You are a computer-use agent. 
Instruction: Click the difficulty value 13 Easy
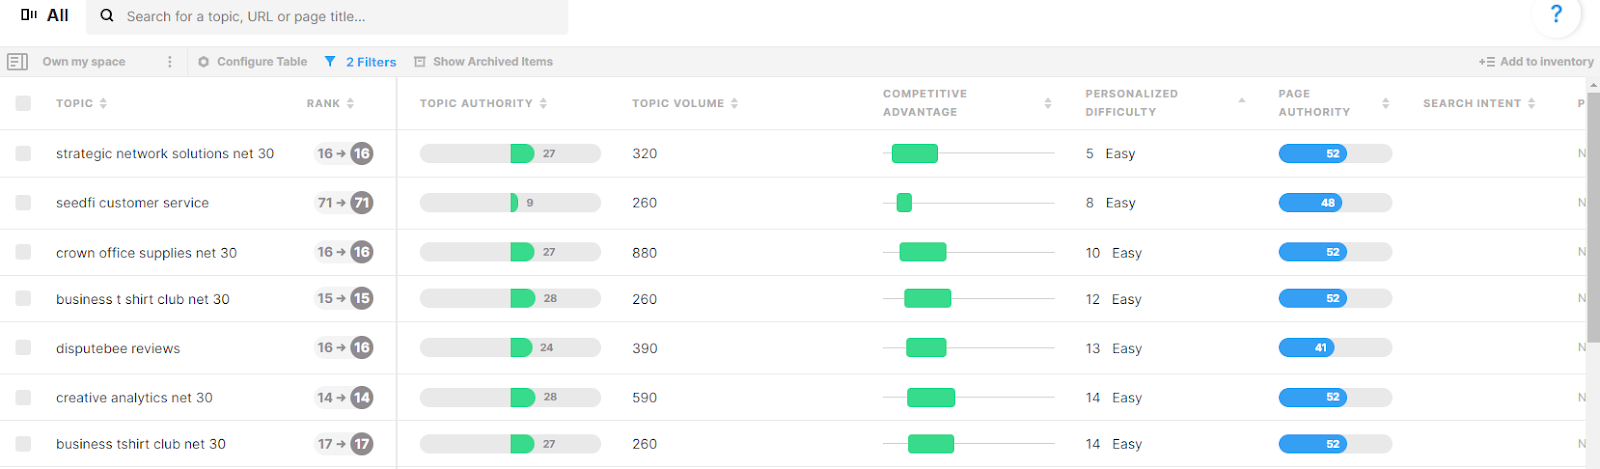pos(1114,349)
